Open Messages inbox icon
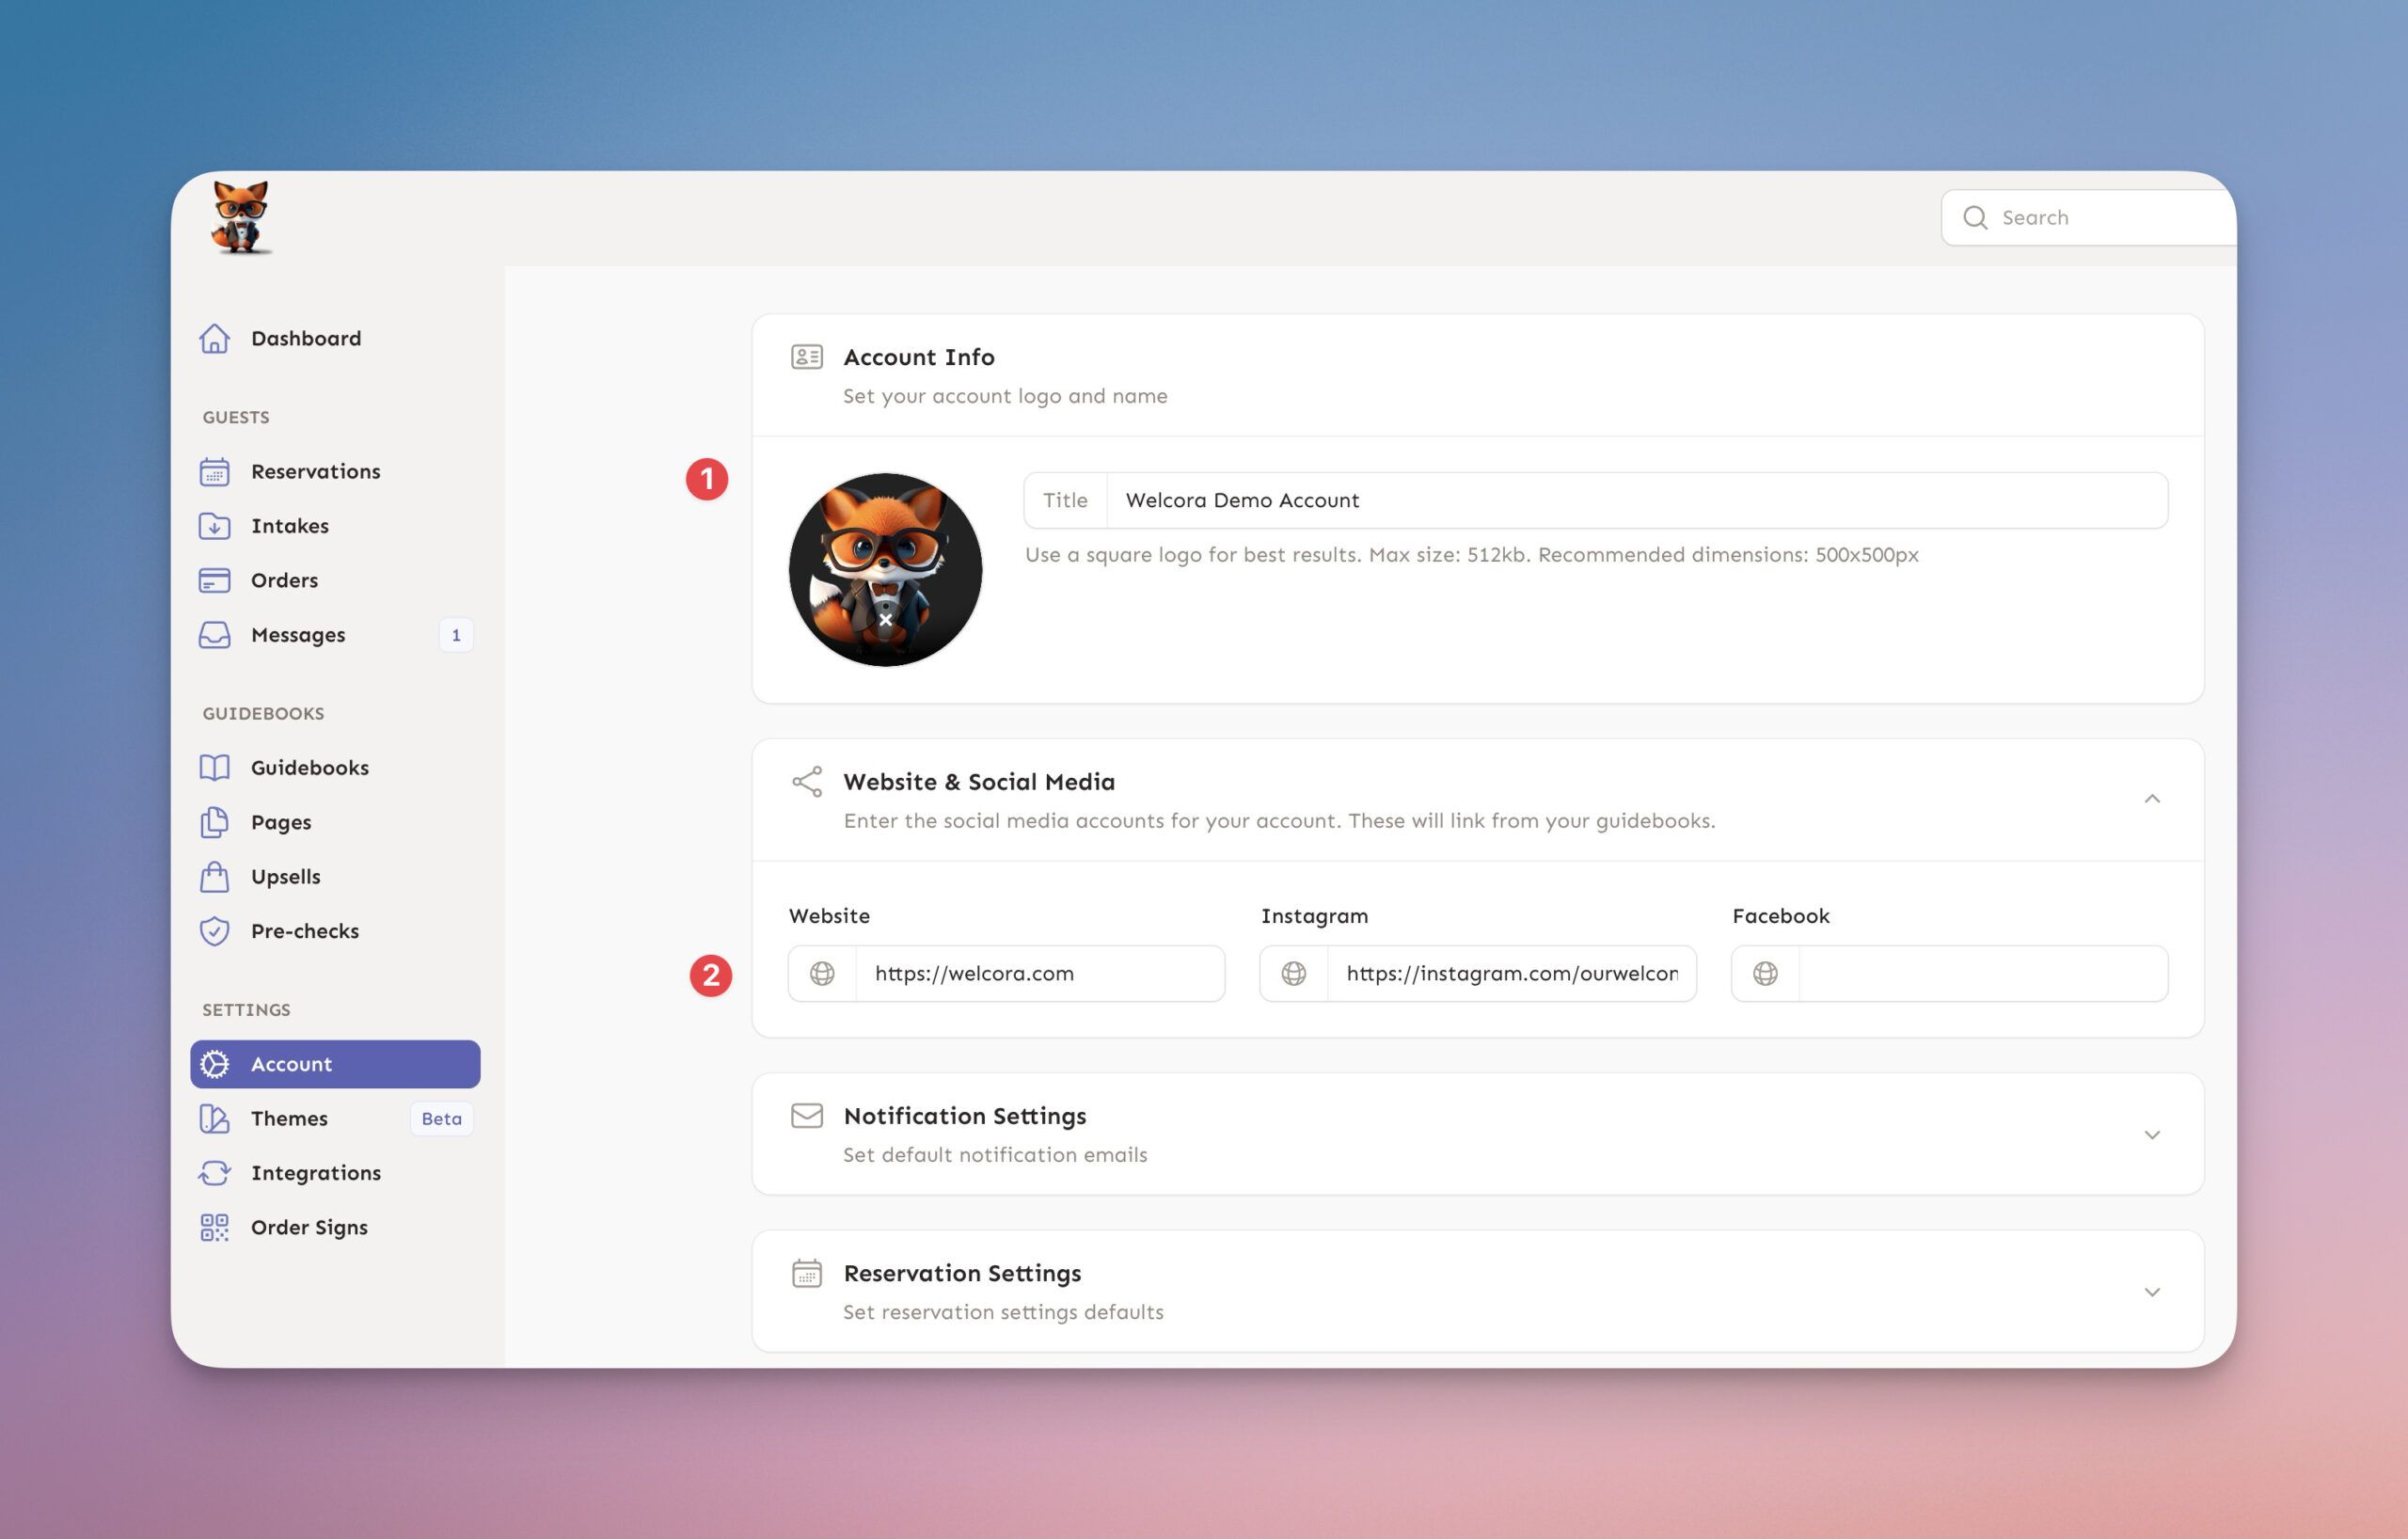The image size is (2408, 1539). pos(214,635)
